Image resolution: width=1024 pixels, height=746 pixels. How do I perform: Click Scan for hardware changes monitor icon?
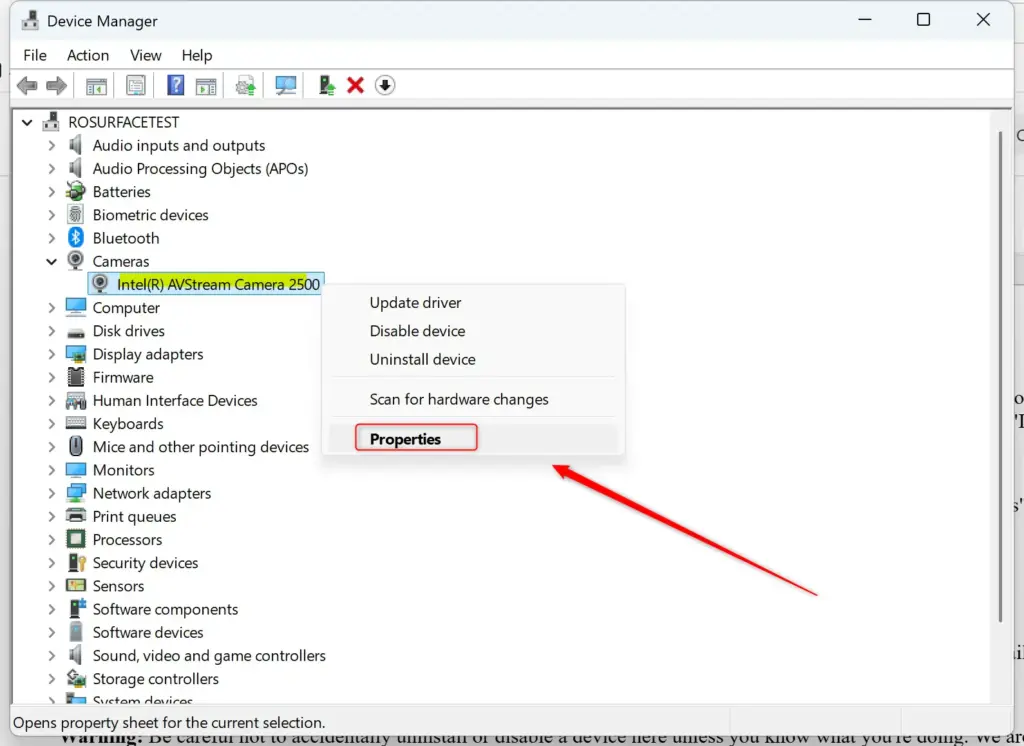[x=285, y=86]
